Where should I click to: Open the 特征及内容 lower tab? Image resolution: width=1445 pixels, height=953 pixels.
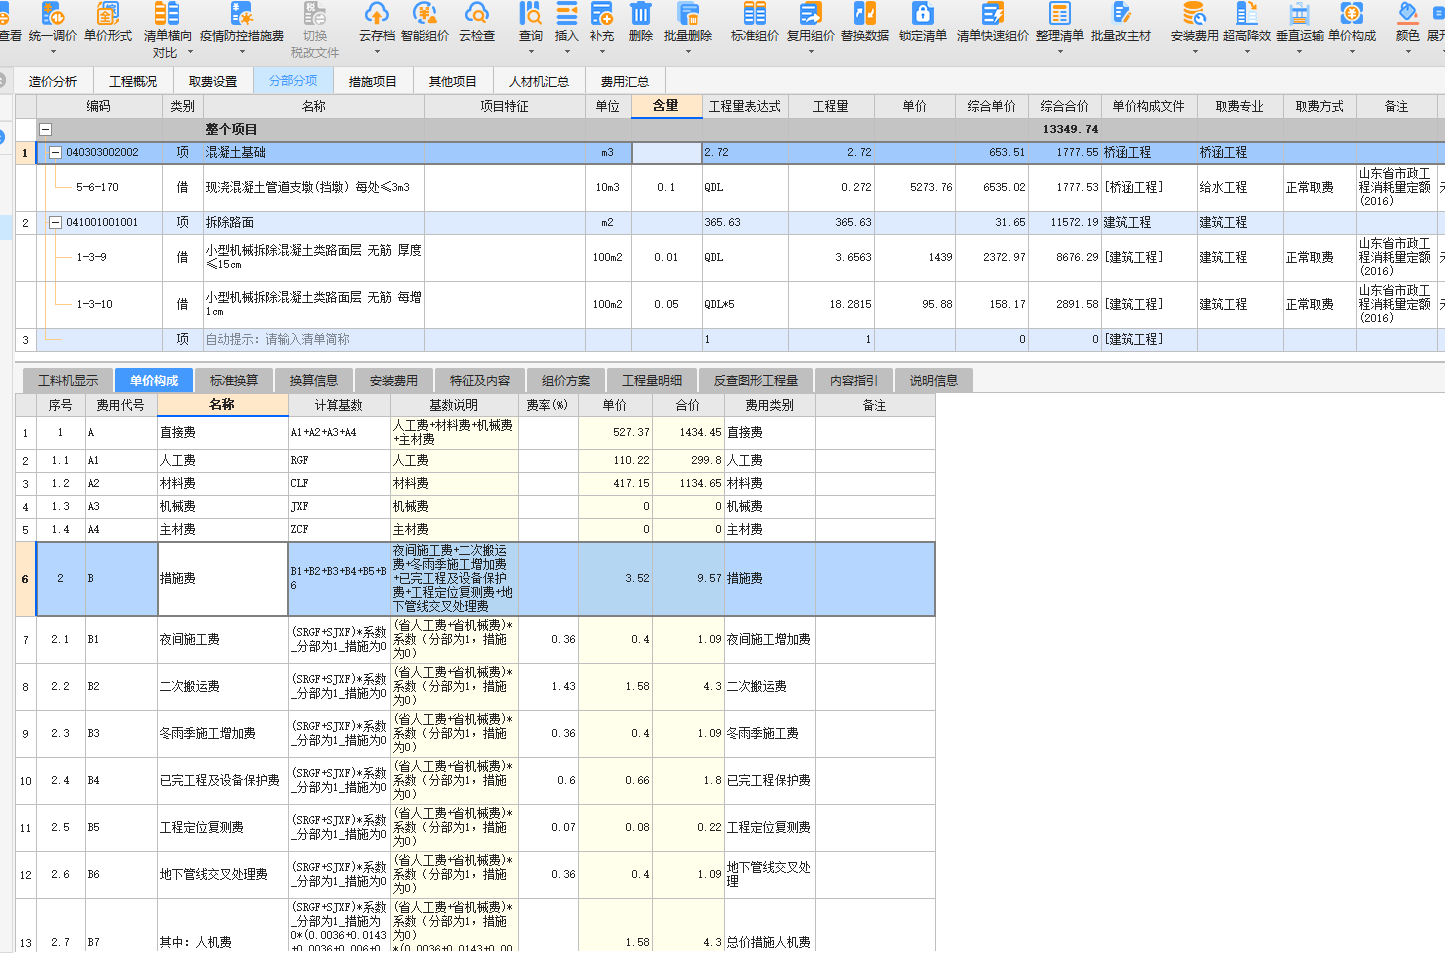480,381
